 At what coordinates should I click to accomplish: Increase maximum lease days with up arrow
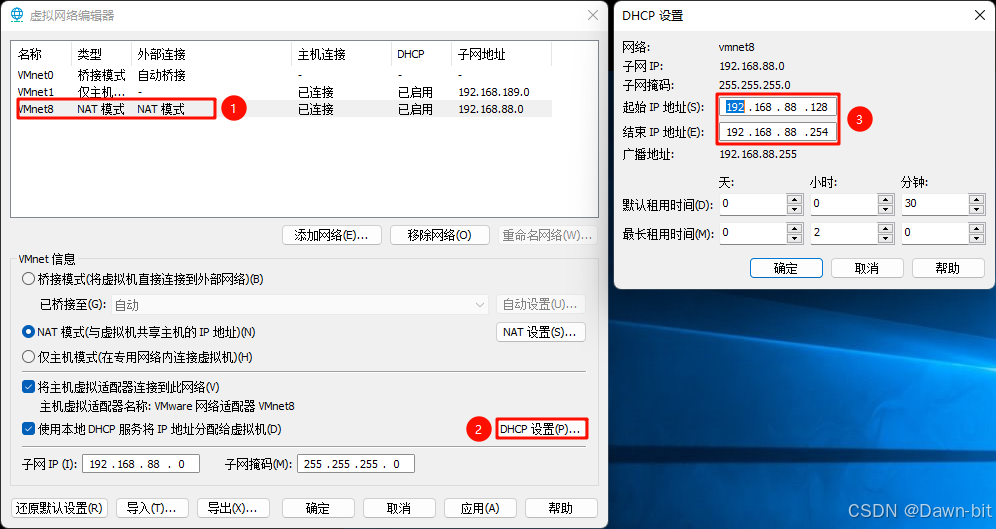(x=795, y=229)
